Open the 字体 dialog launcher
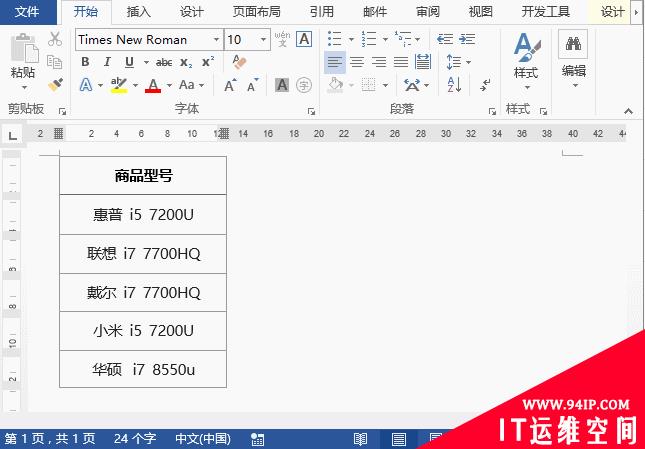 [311, 111]
